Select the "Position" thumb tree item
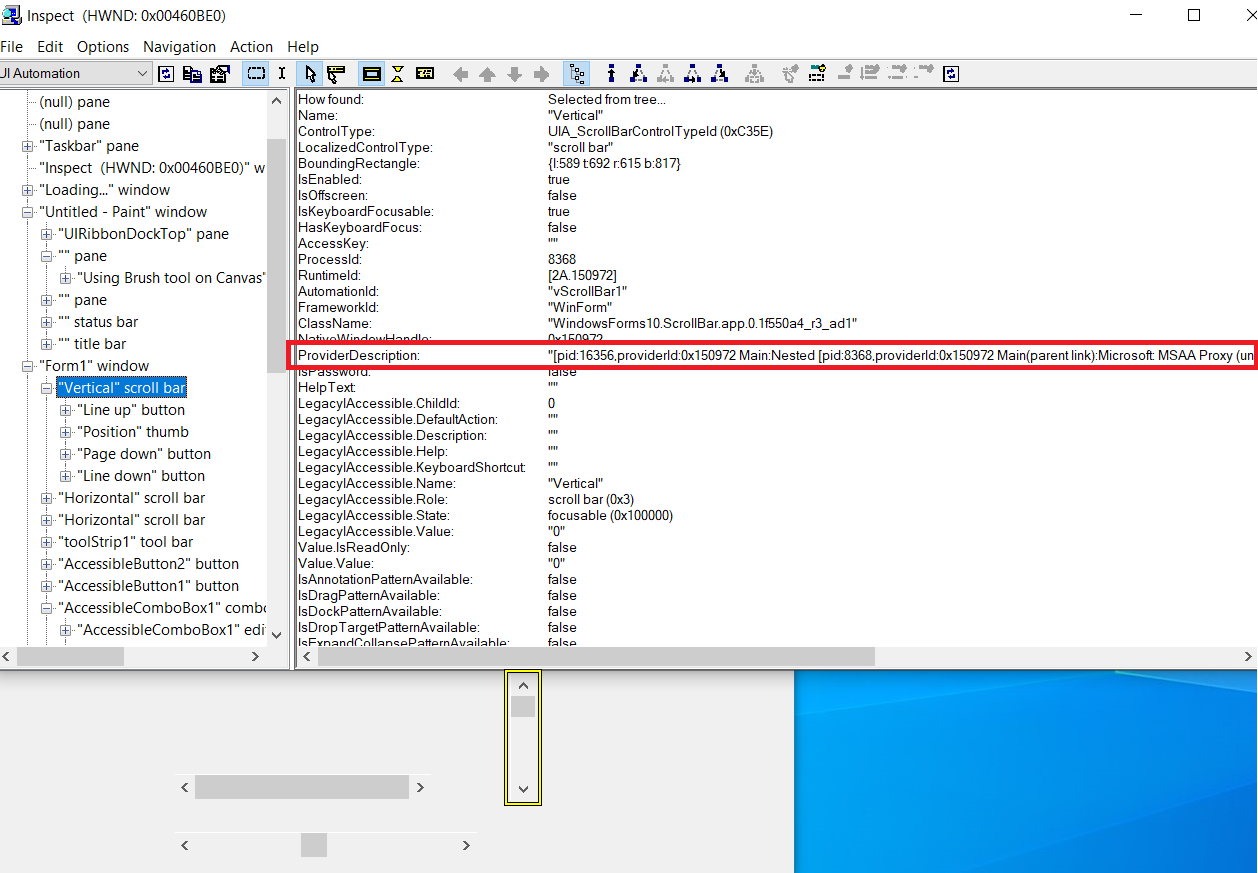Image resolution: width=1258 pixels, height=873 pixels. coord(133,432)
